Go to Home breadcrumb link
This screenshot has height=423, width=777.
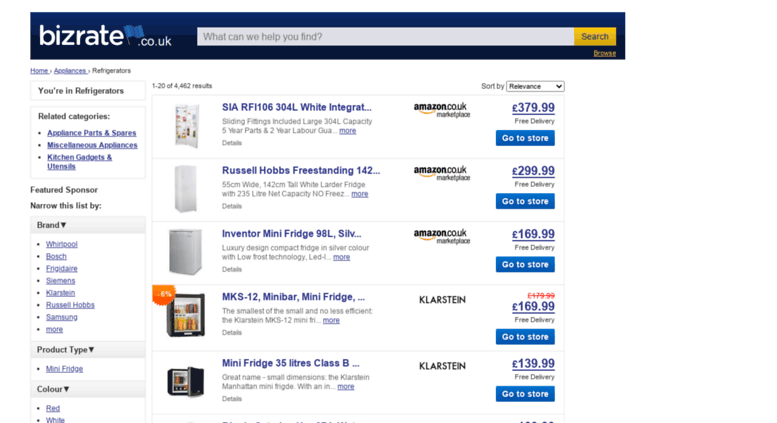click(39, 71)
